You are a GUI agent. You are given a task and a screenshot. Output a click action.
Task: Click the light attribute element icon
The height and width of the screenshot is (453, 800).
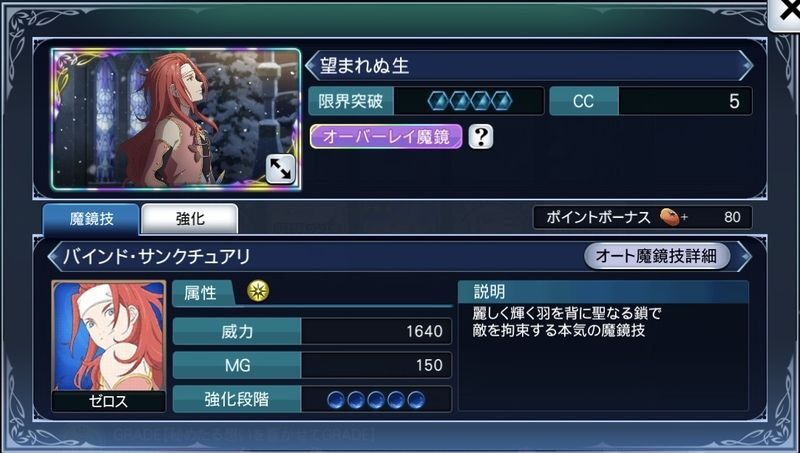click(x=258, y=291)
